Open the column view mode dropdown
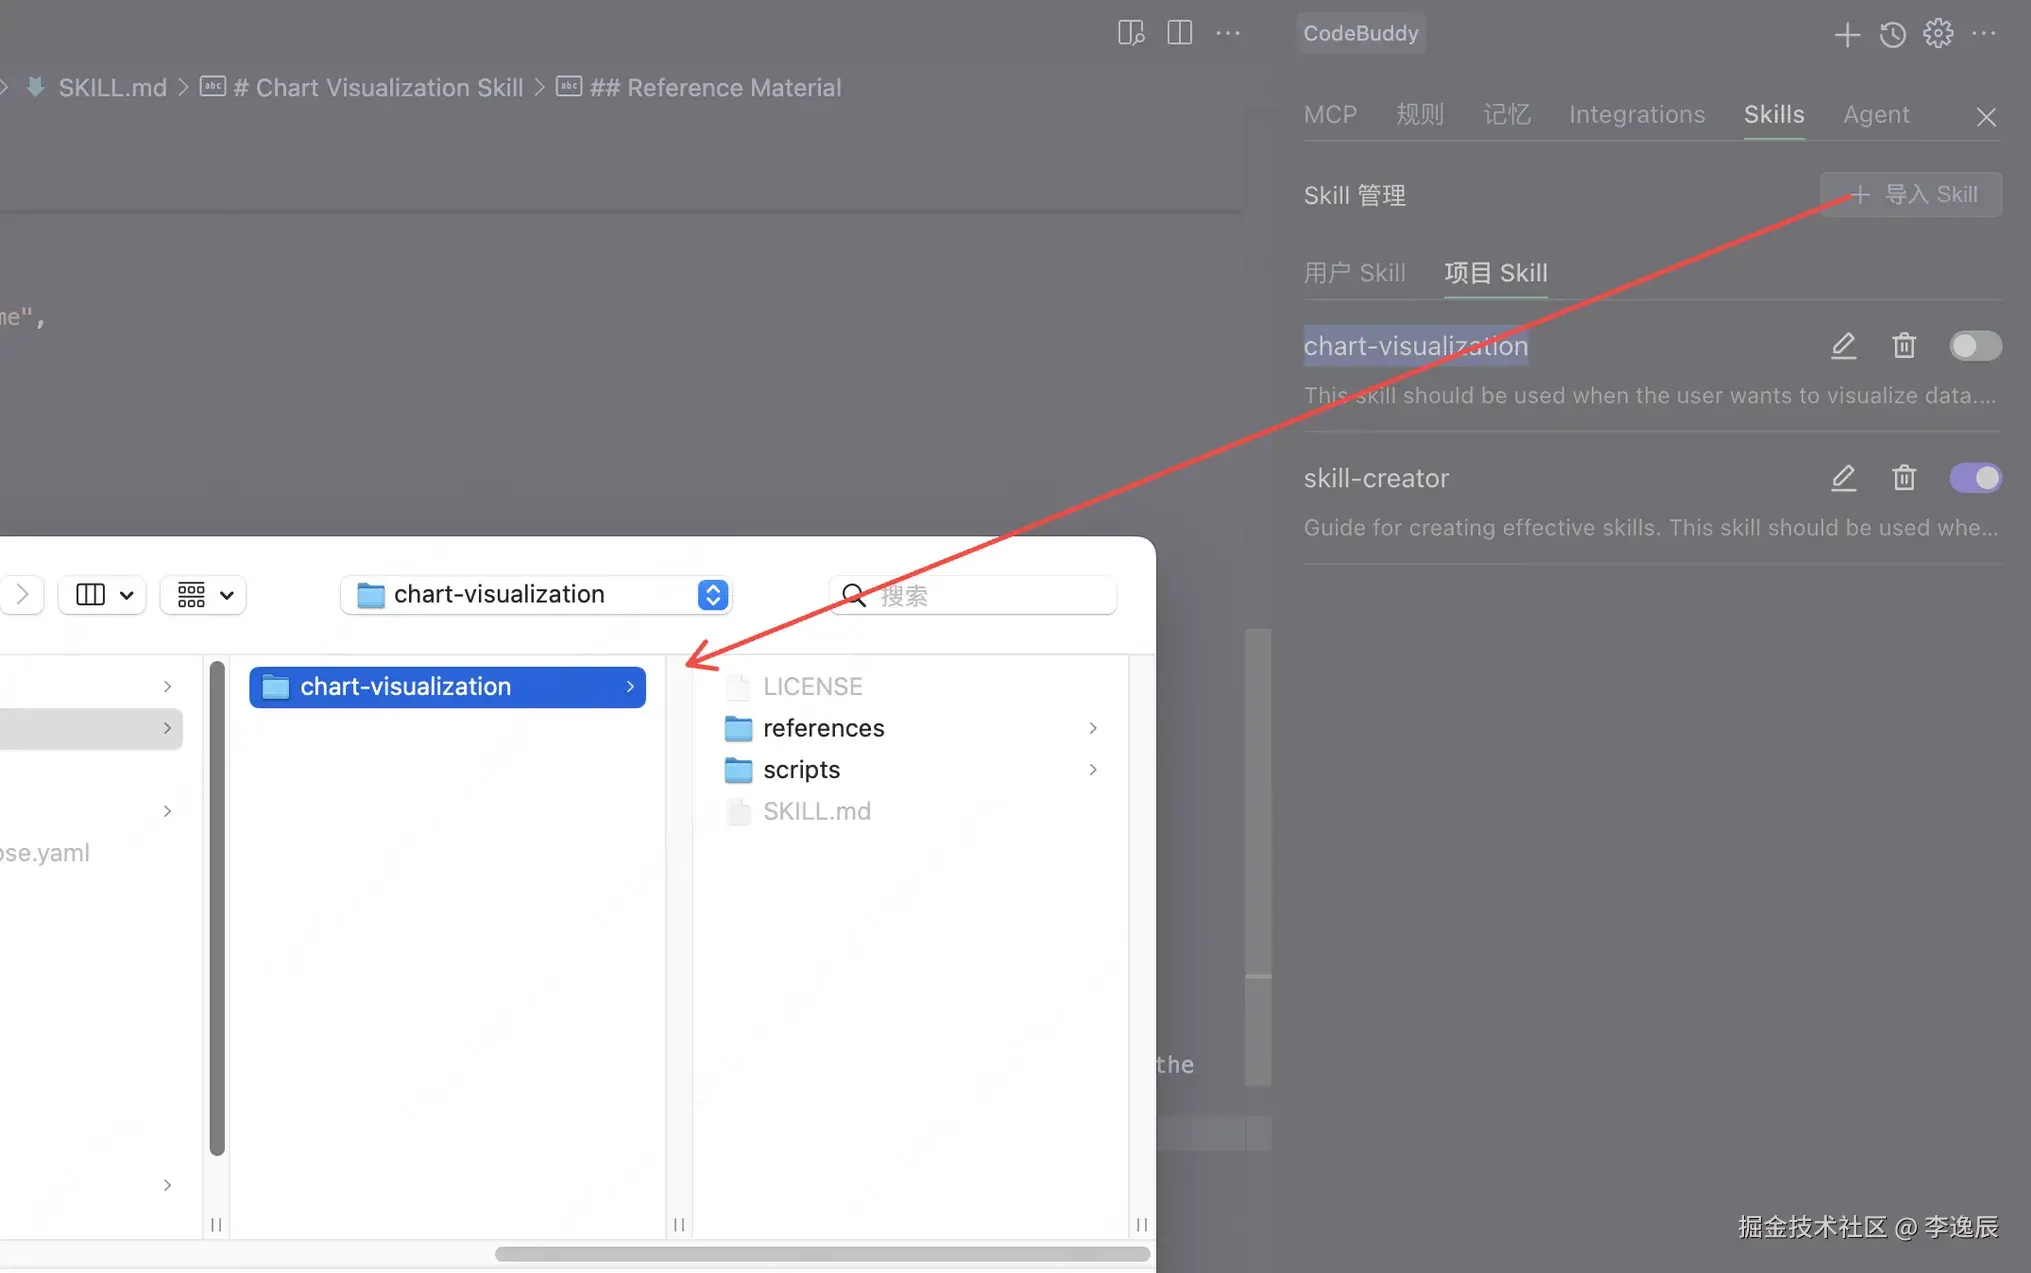This screenshot has height=1273, width=2031. point(103,595)
